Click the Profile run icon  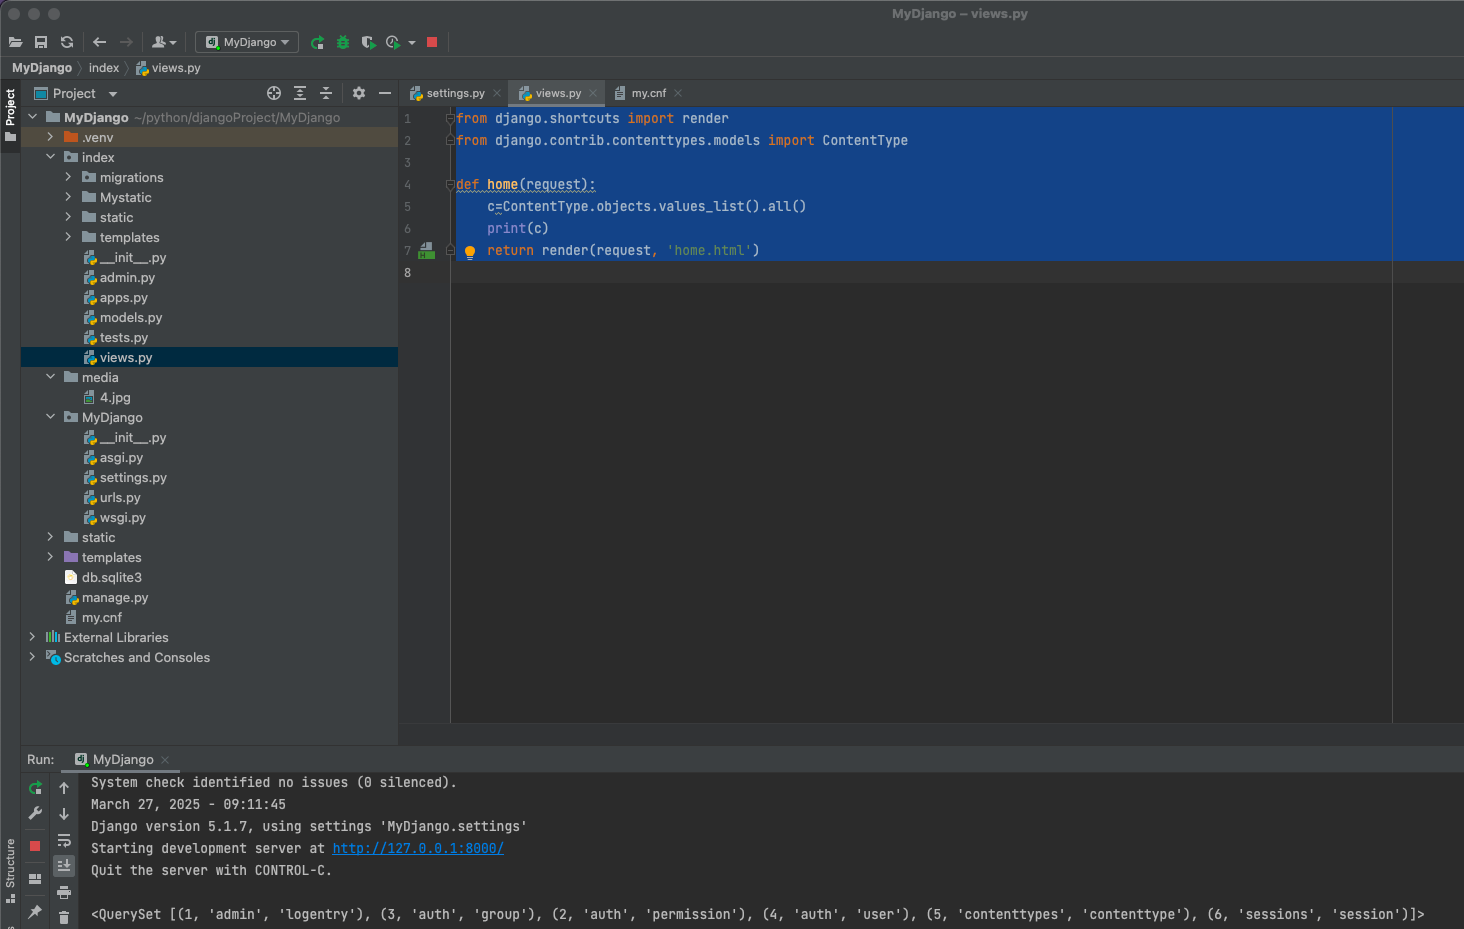click(x=393, y=42)
